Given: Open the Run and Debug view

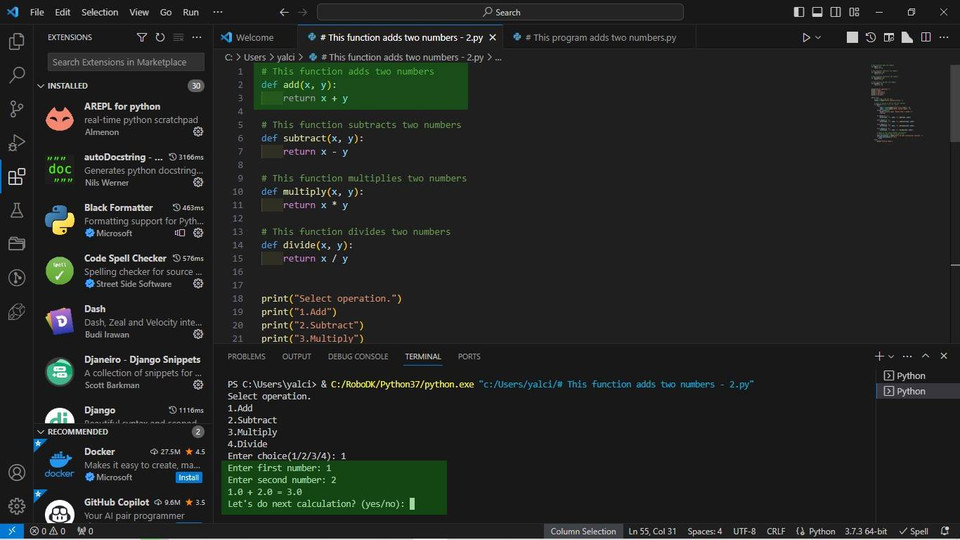Looking at the screenshot, I should pos(16,143).
